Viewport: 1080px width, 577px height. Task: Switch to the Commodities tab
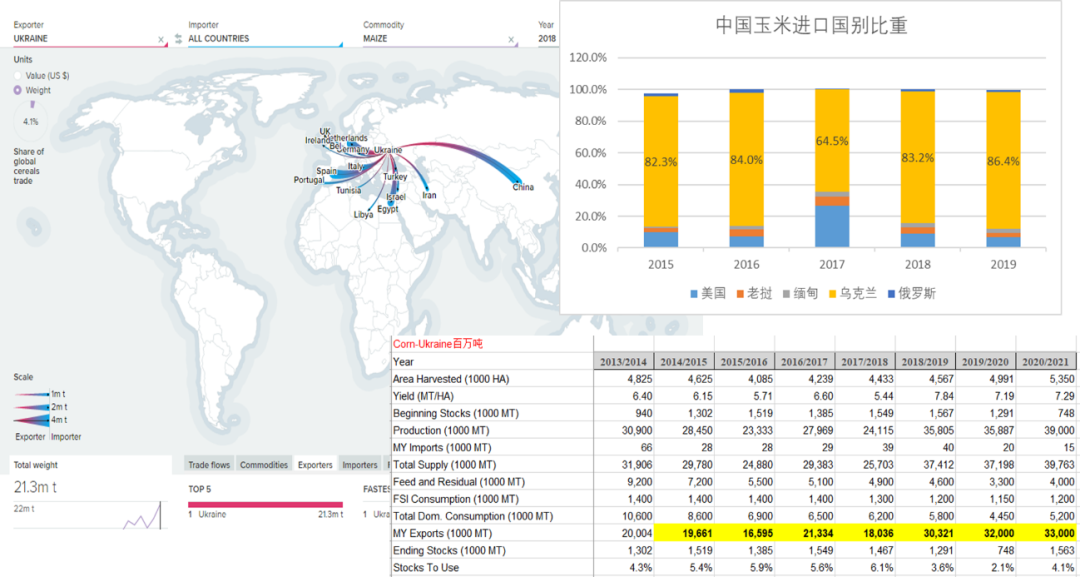click(x=264, y=465)
